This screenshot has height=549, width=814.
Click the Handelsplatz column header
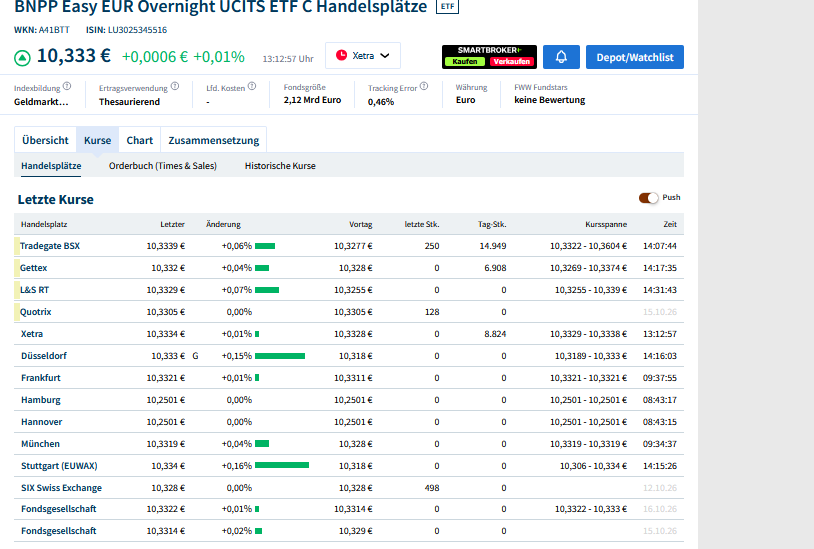point(44,224)
